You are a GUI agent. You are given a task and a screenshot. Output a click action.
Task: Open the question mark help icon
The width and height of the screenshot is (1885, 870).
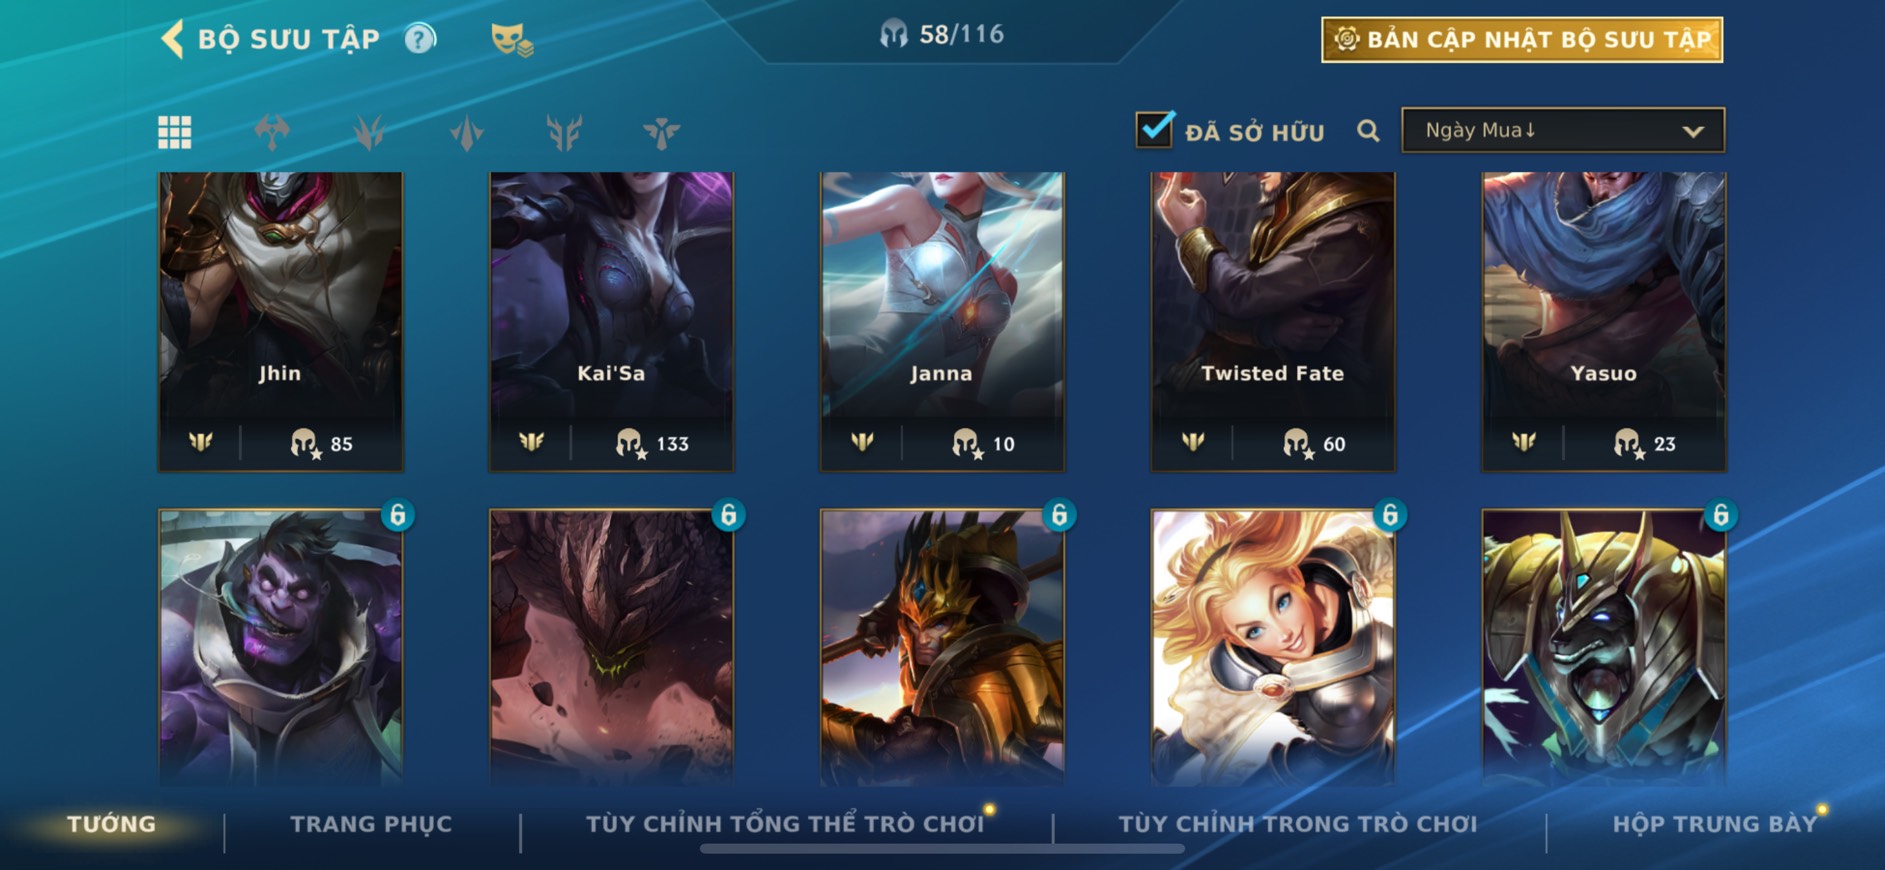(420, 39)
